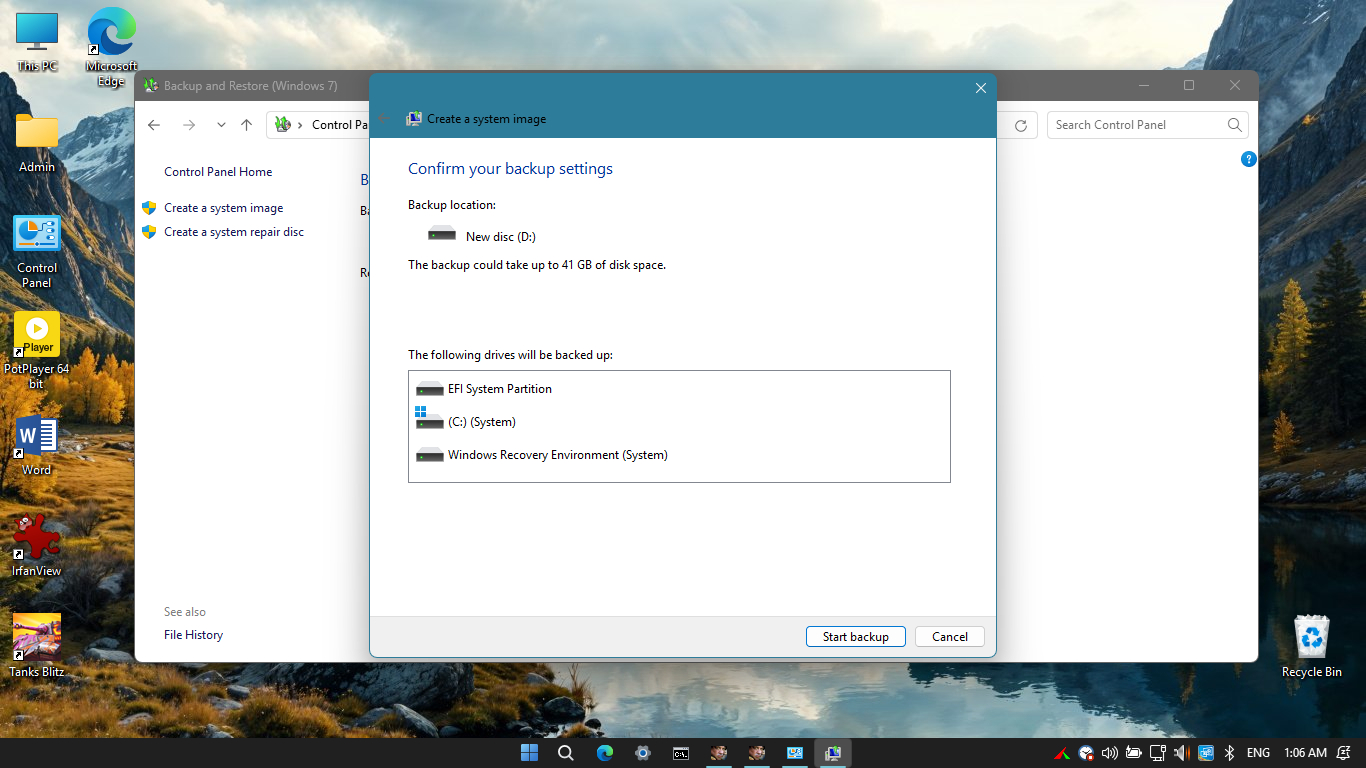Open Command Prompt from the taskbar
The image size is (1366, 768).
680,753
